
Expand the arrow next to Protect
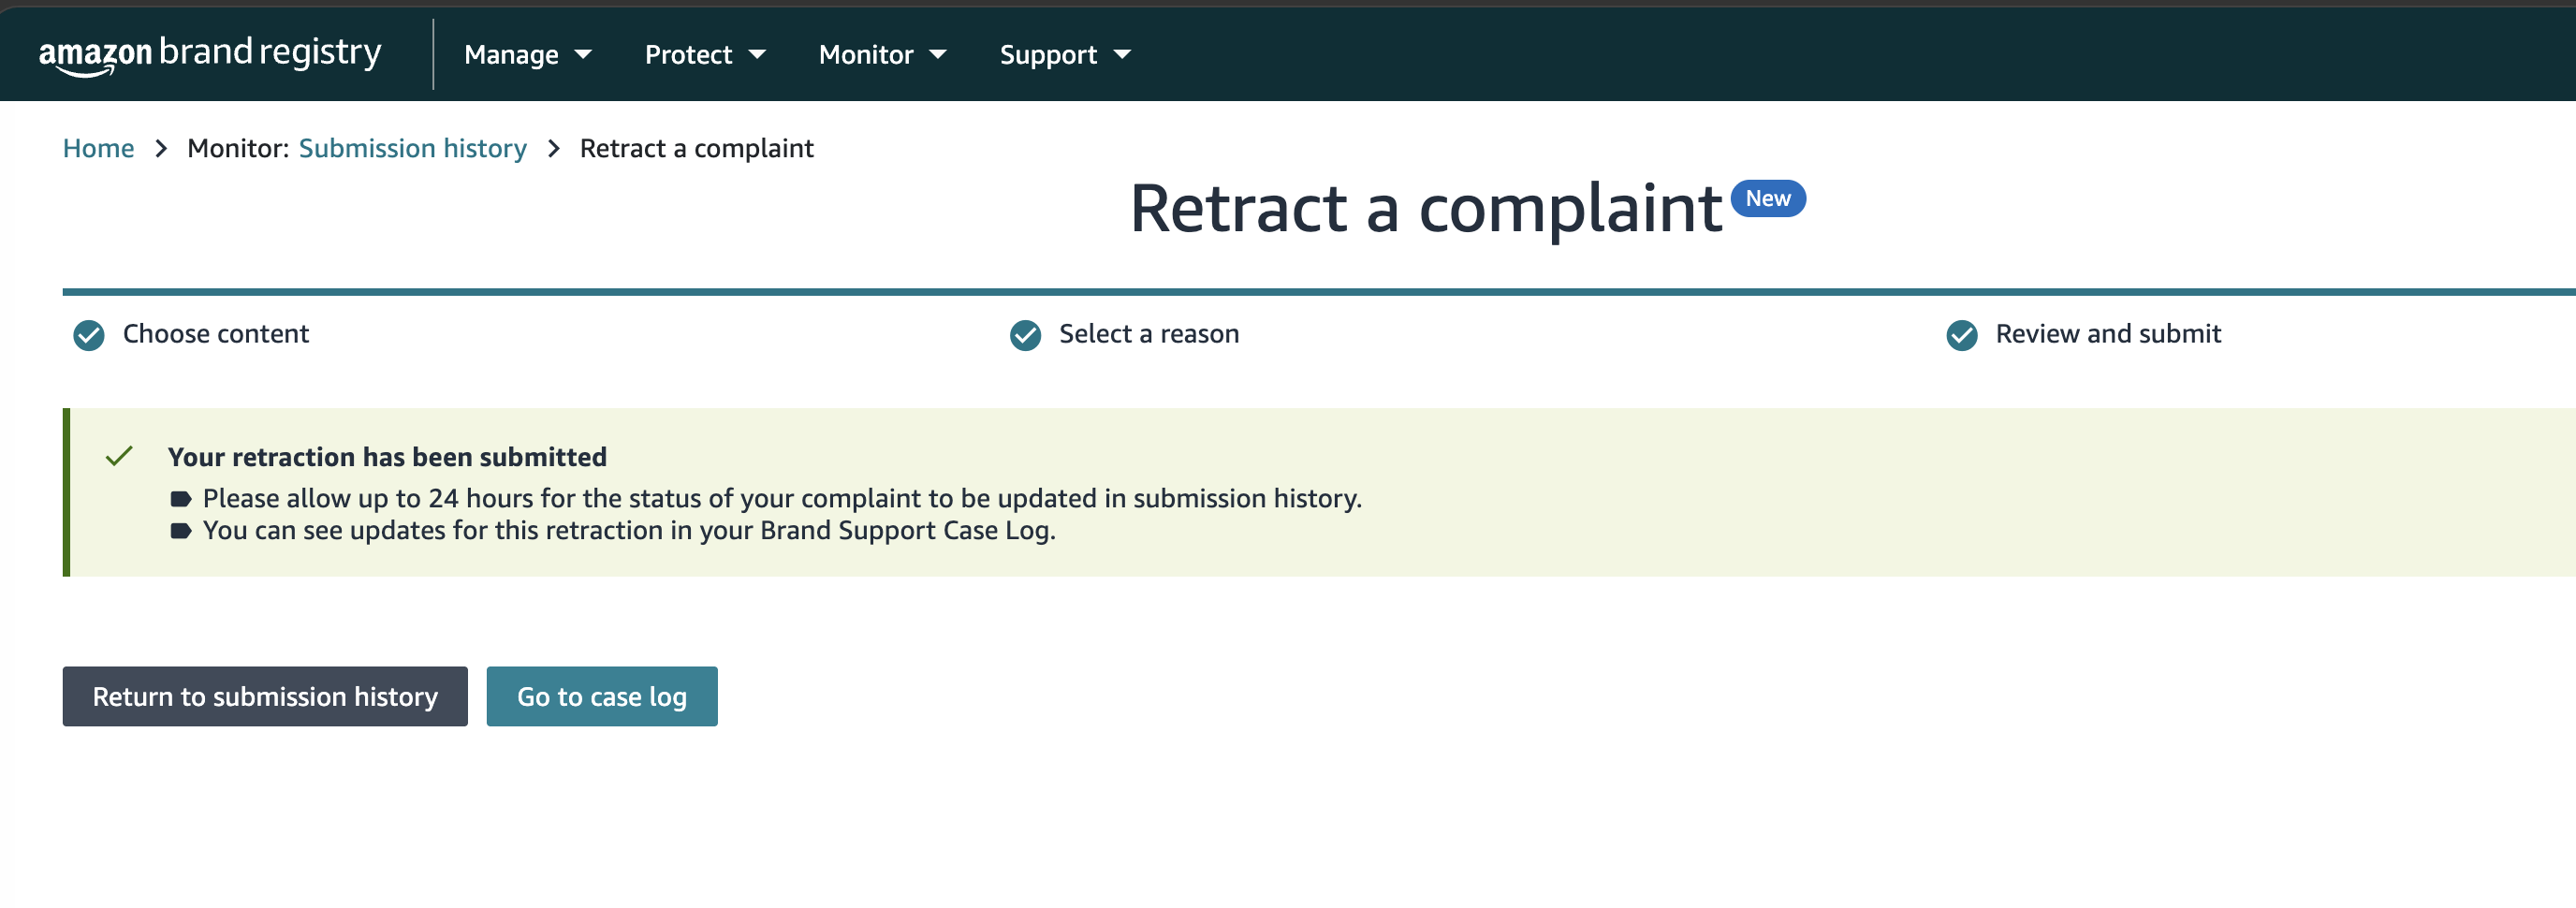(757, 54)
